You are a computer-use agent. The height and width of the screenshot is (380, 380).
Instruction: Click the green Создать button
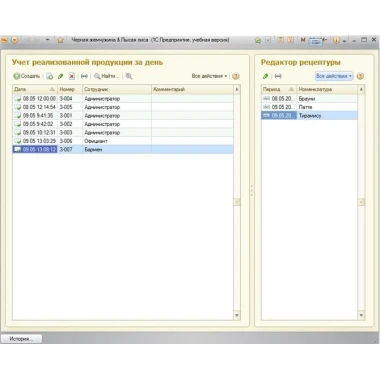pos(27,76)
